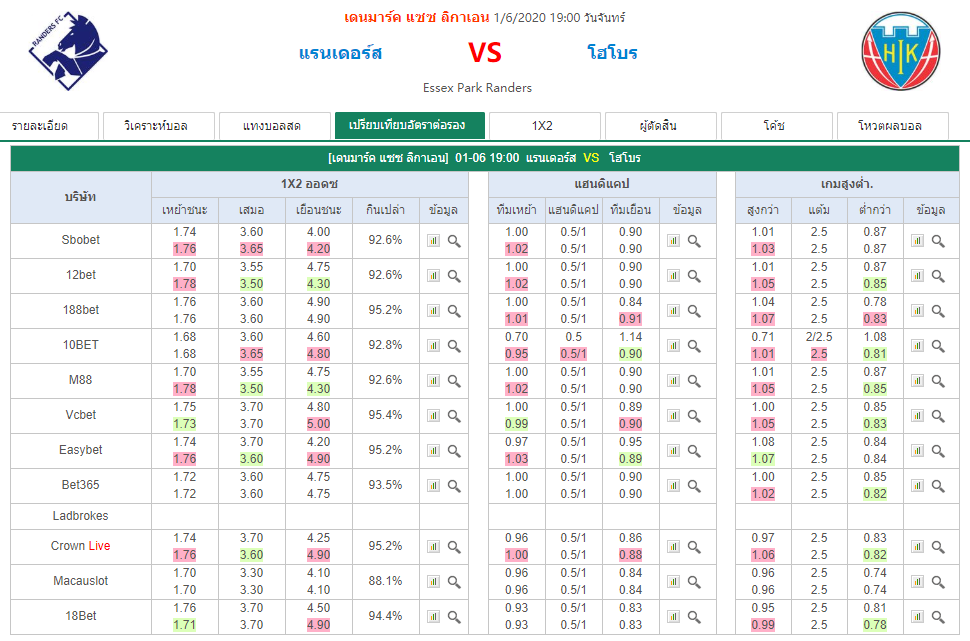The height and width of the screenshot is (641, 970).
Task: Open Sbobet 1X2 odds chart icon
Action: click(x=434, y=241)
